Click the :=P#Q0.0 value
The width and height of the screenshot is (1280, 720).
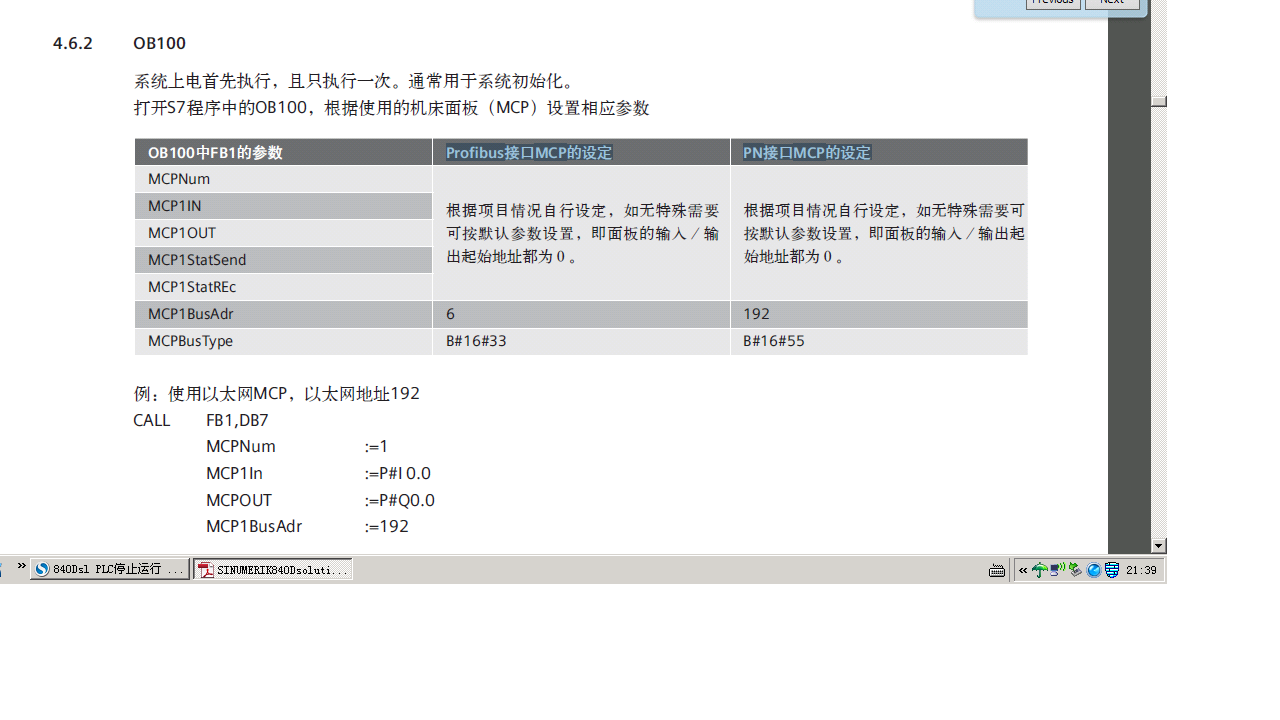(x=400, y=500)
